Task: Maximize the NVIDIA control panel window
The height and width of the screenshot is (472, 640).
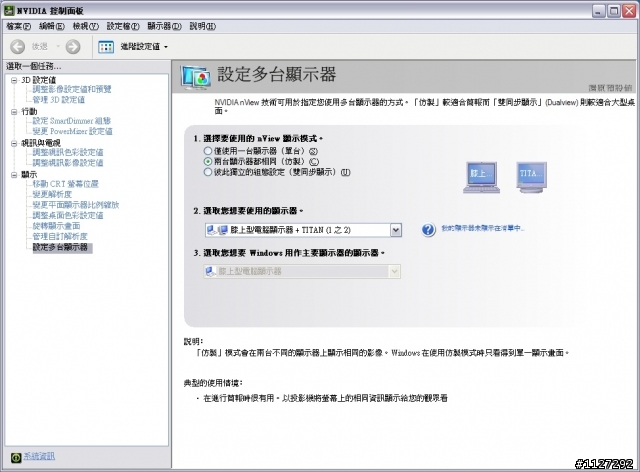Action: pyautogui.click(x=613, y=11)
